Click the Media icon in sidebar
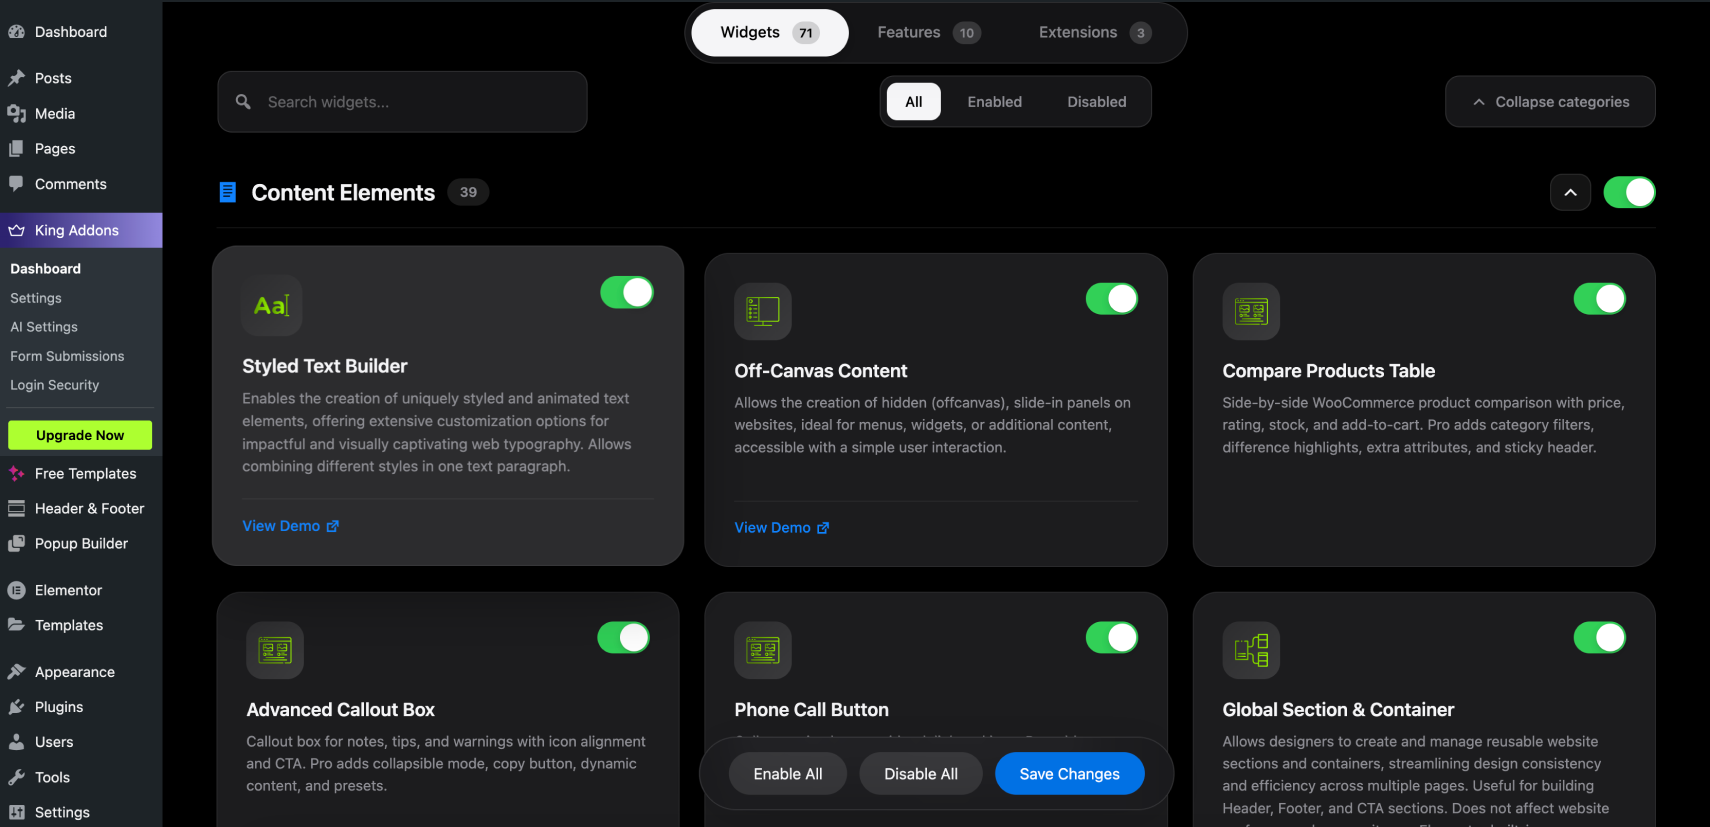The width and height of the screenshot is (1710, 827). (16, 114)
